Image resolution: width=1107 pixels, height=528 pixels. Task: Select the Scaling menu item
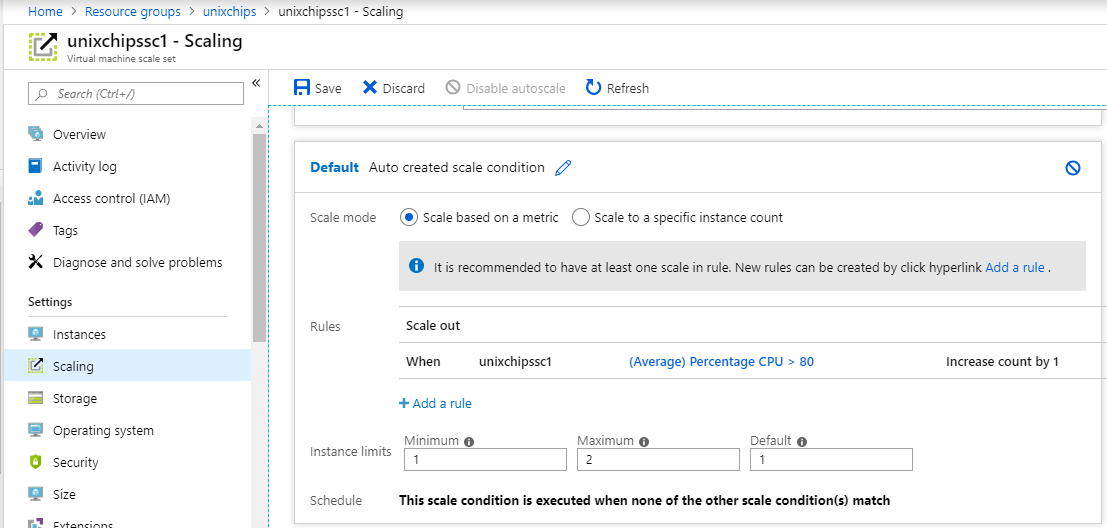click(127, 366)
